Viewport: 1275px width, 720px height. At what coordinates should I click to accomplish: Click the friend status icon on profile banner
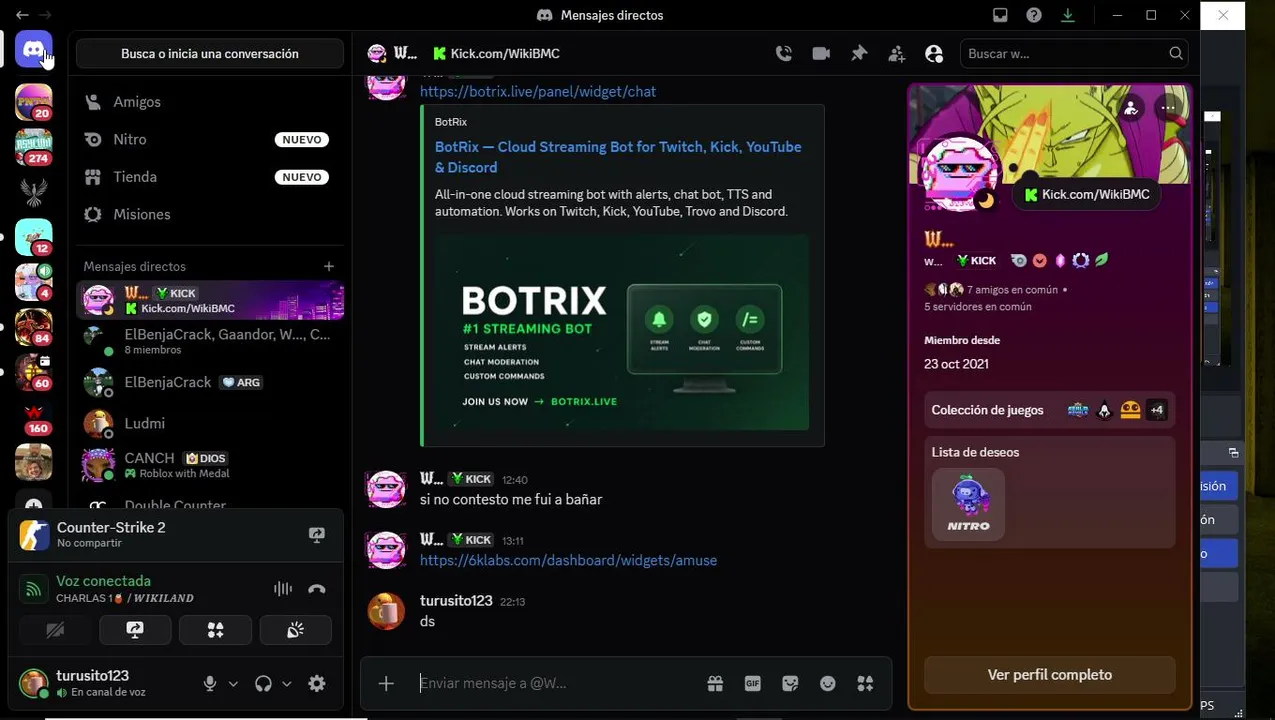pyautogui.click(x=1130, y=108)
